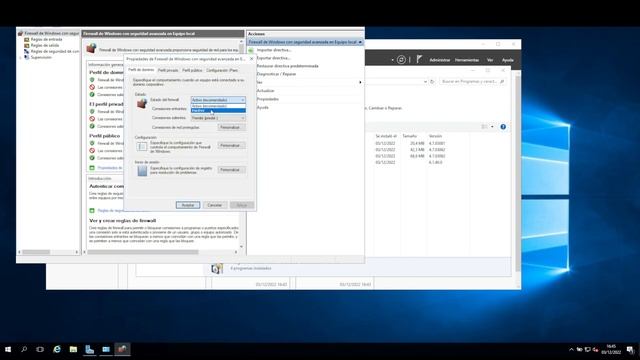The height and width of the screenshot is (360, 640).
Task: Click Importar directiva action
Action: coord(274,50)
